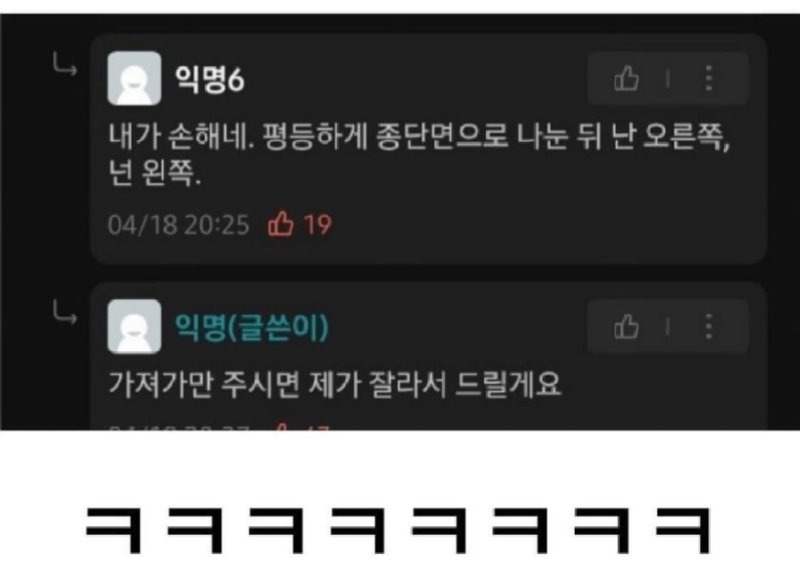Click the red thumbs-up icon next to 19
The height and width of the screenshot is (587, 800).
coord(281,224)
